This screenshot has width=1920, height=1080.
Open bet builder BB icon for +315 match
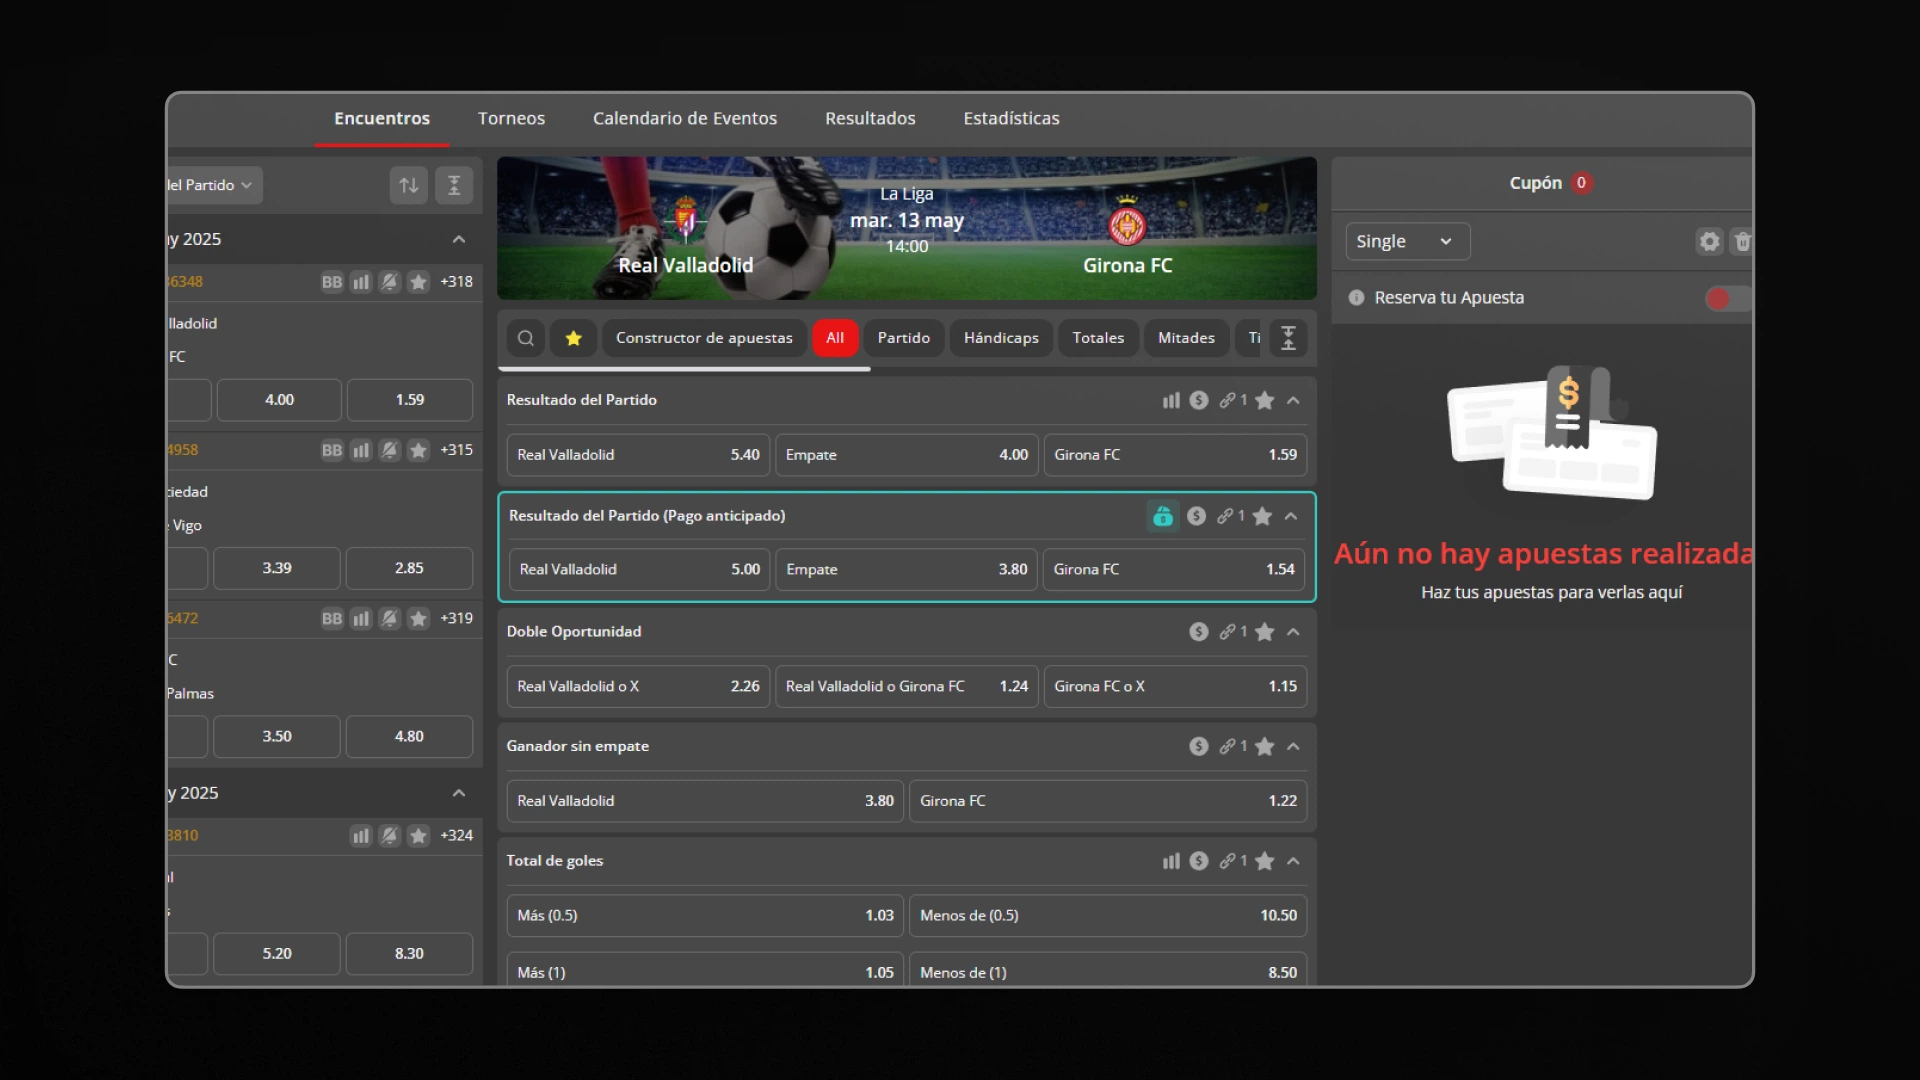pyautogui.click(x=332, y=450)
